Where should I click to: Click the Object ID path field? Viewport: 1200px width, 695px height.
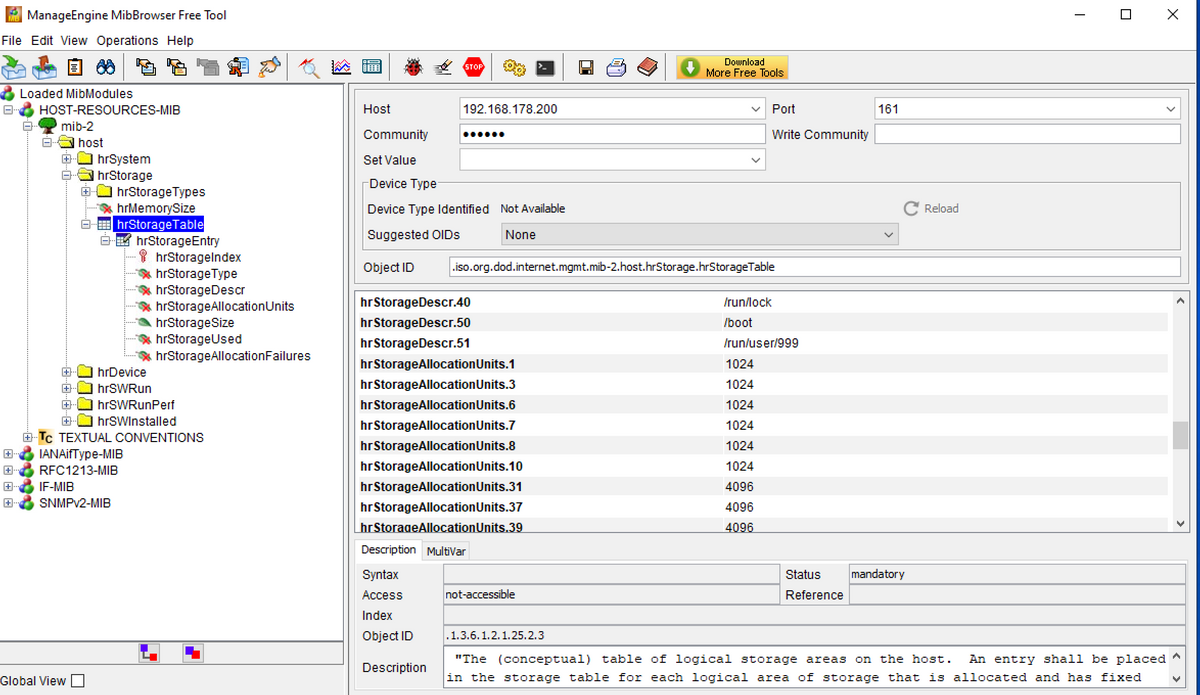[x=814, y=267]
